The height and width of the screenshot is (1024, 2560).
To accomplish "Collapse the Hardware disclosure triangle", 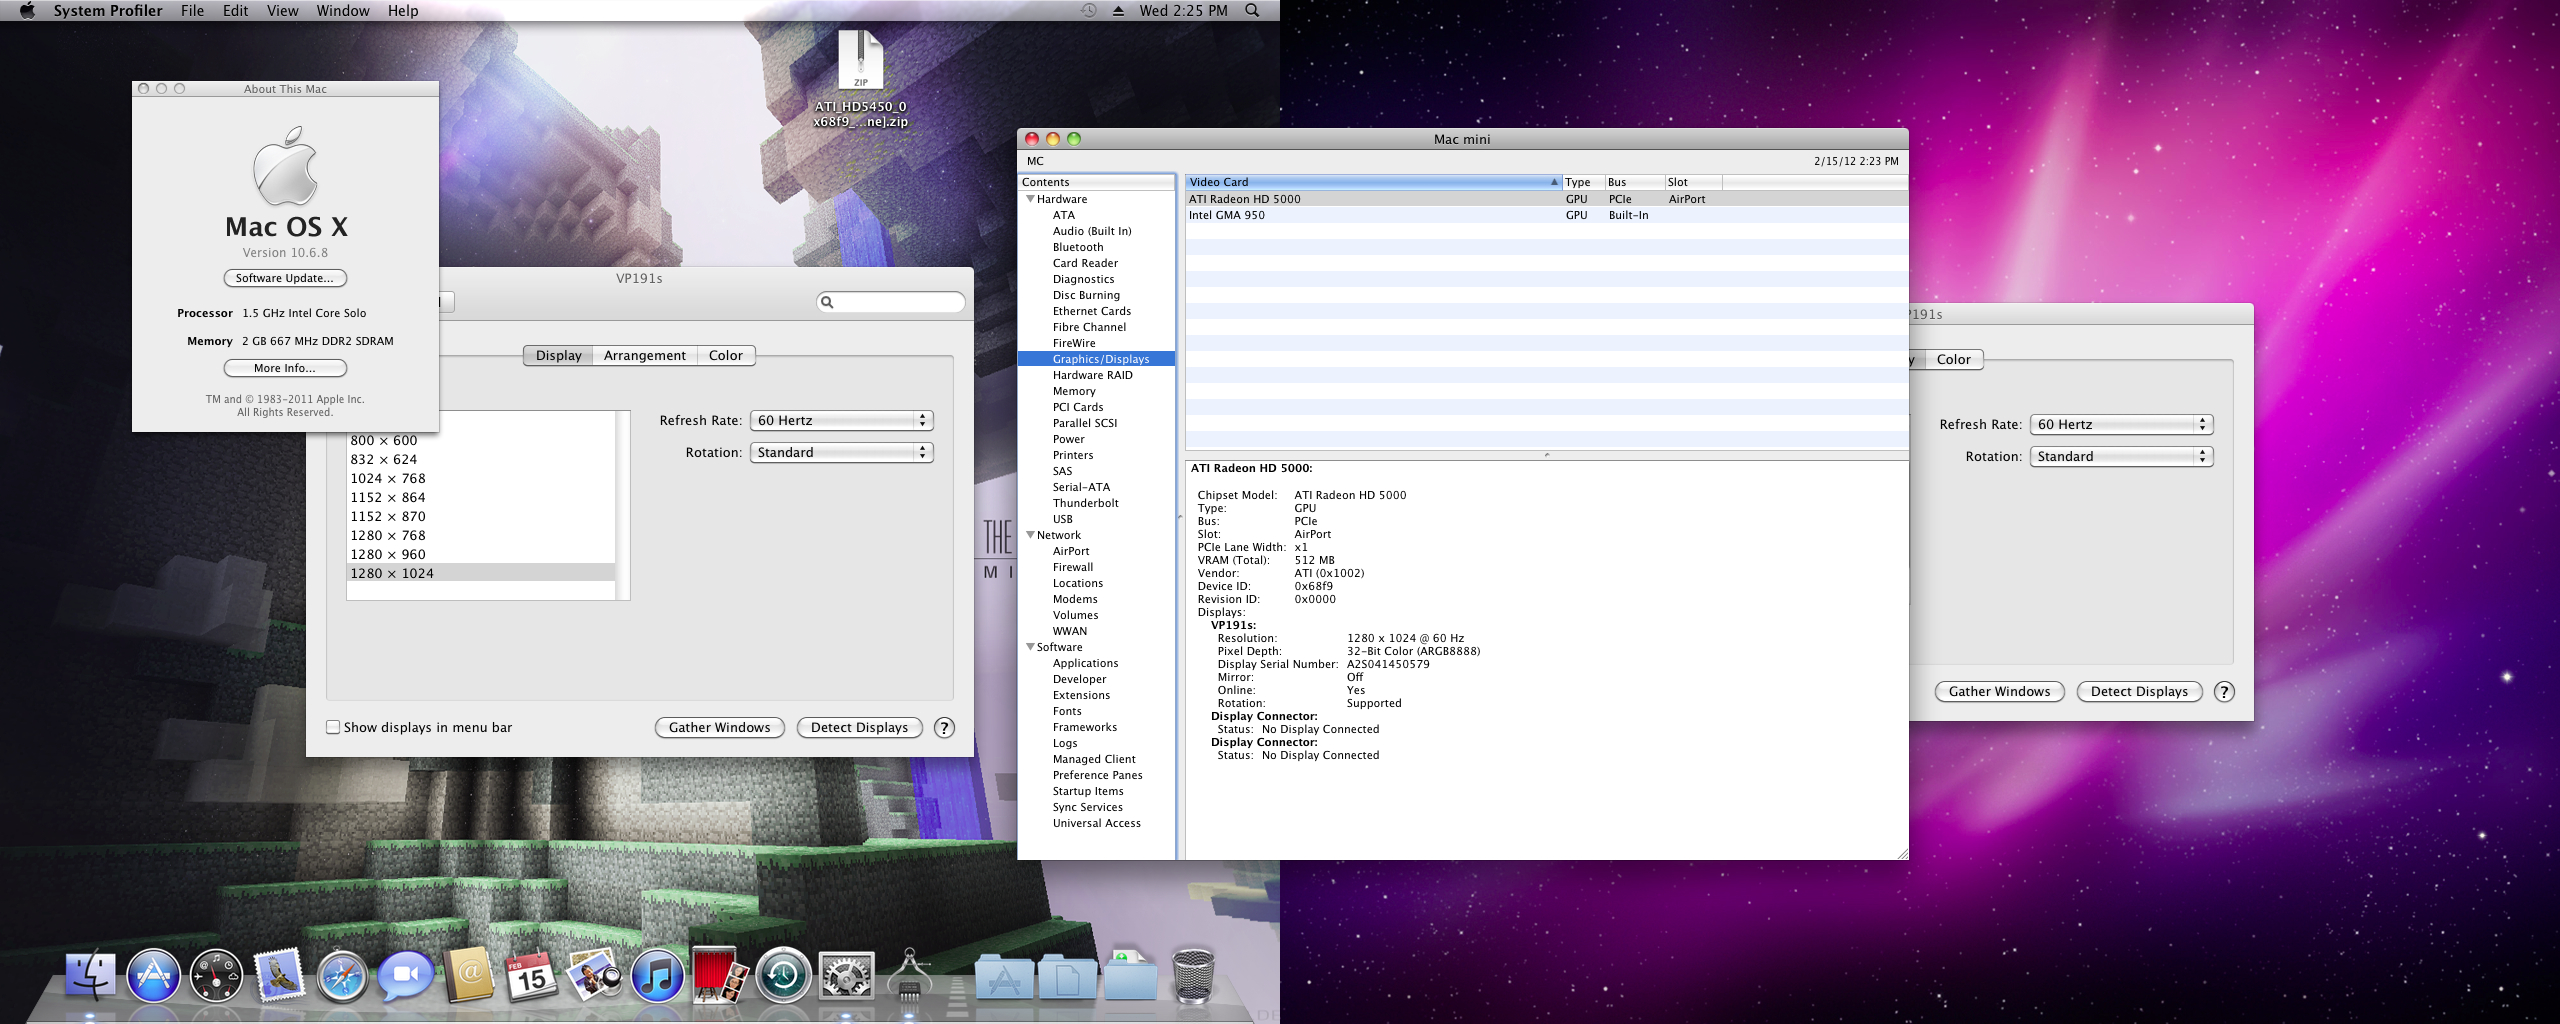I will 1030,199.
